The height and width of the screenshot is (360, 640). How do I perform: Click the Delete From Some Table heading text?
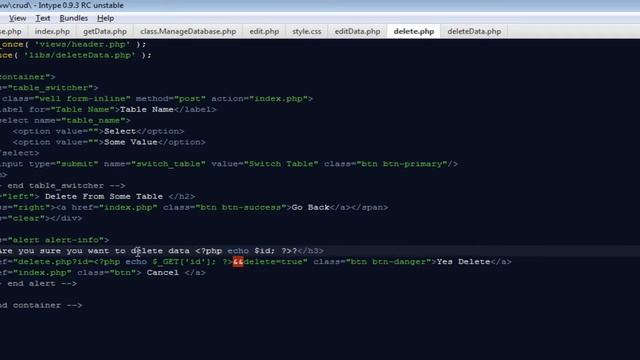(104, 196)
